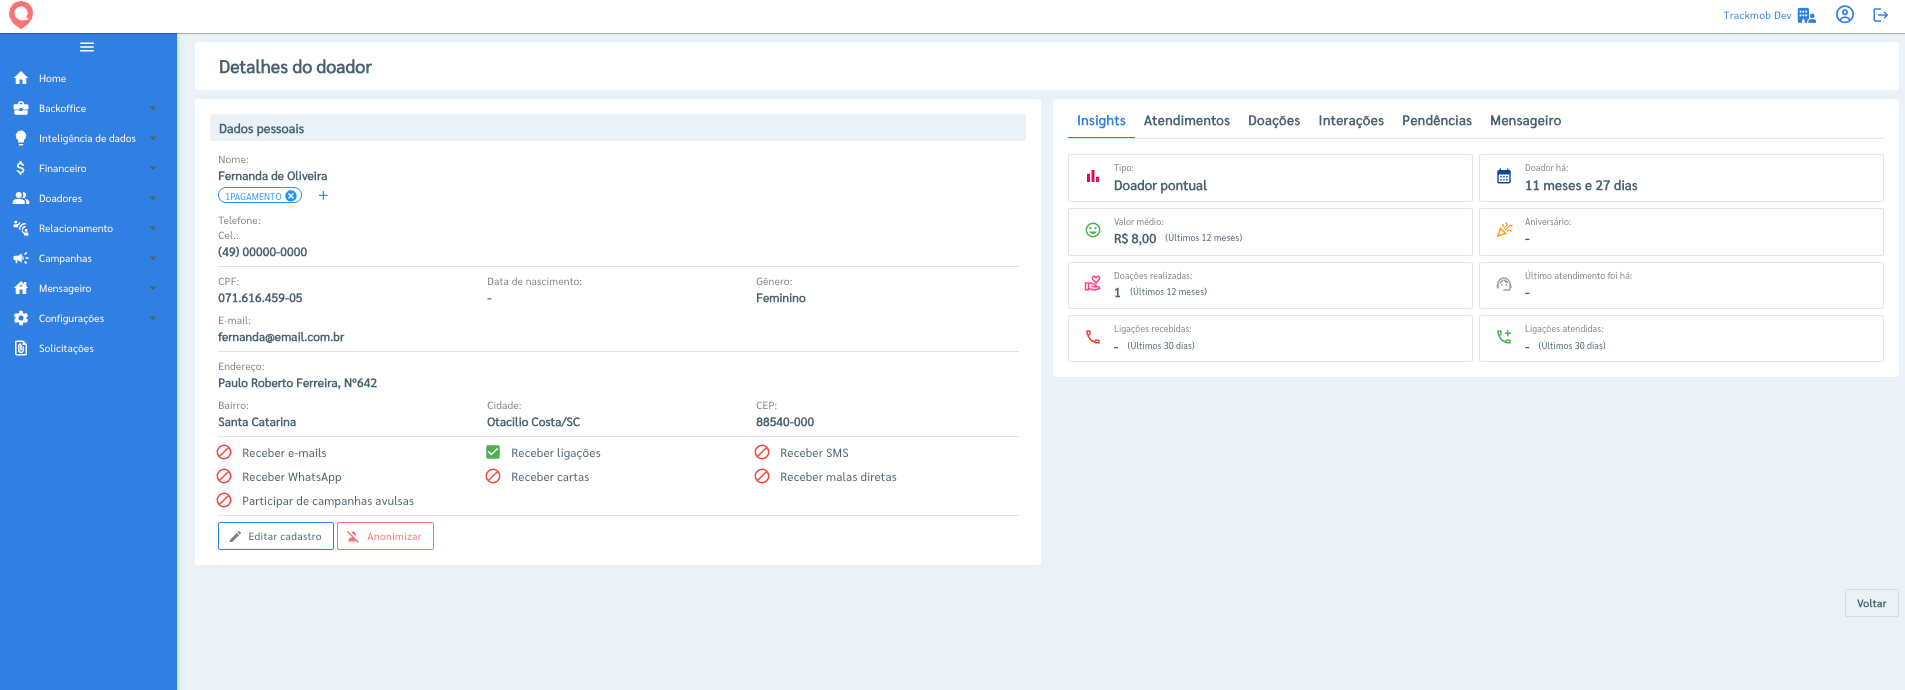Image resolution: width=1905 pixels, height=690 pixels.
Task: Expand the Campanhas menu arrow
Action: coord(153,258)
